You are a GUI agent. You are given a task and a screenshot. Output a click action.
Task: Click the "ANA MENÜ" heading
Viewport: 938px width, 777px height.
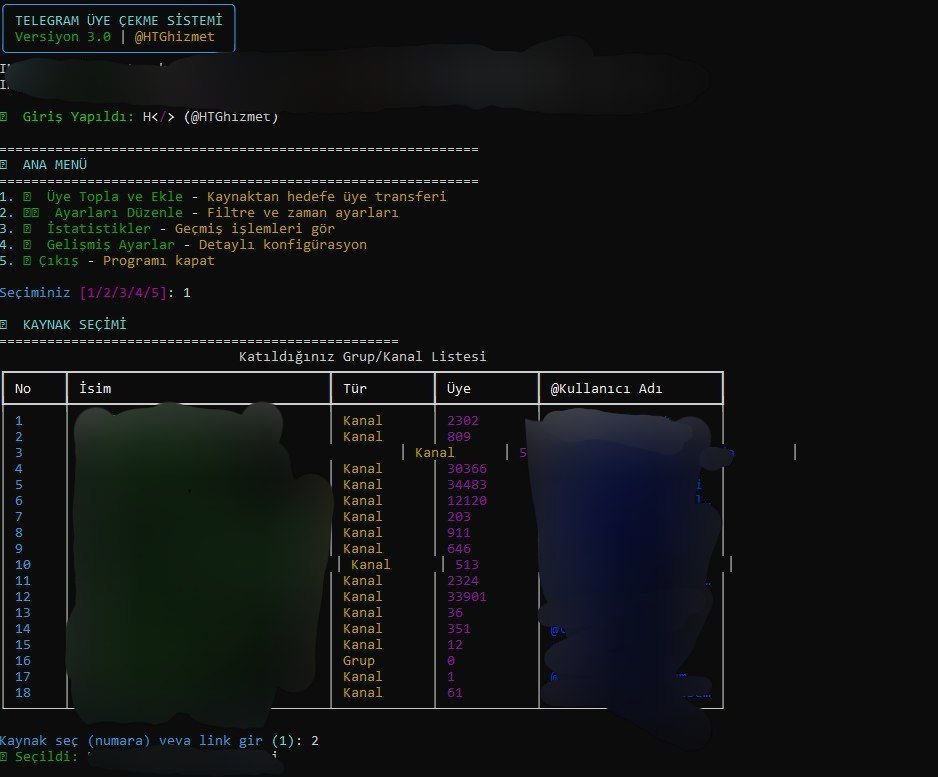point(54,164)
